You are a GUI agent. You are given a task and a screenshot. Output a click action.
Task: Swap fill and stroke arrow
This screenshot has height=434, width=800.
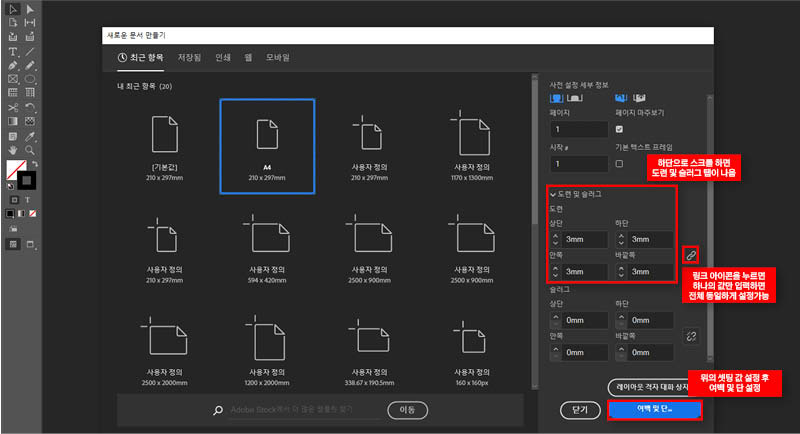click(34, 164)
